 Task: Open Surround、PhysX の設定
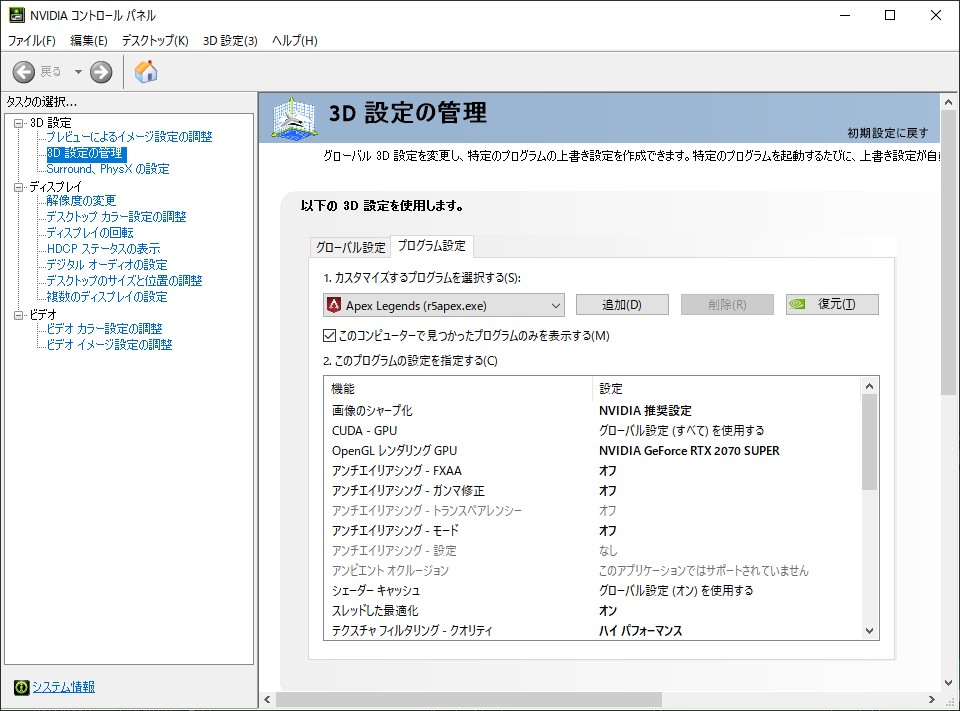point(108,168)
